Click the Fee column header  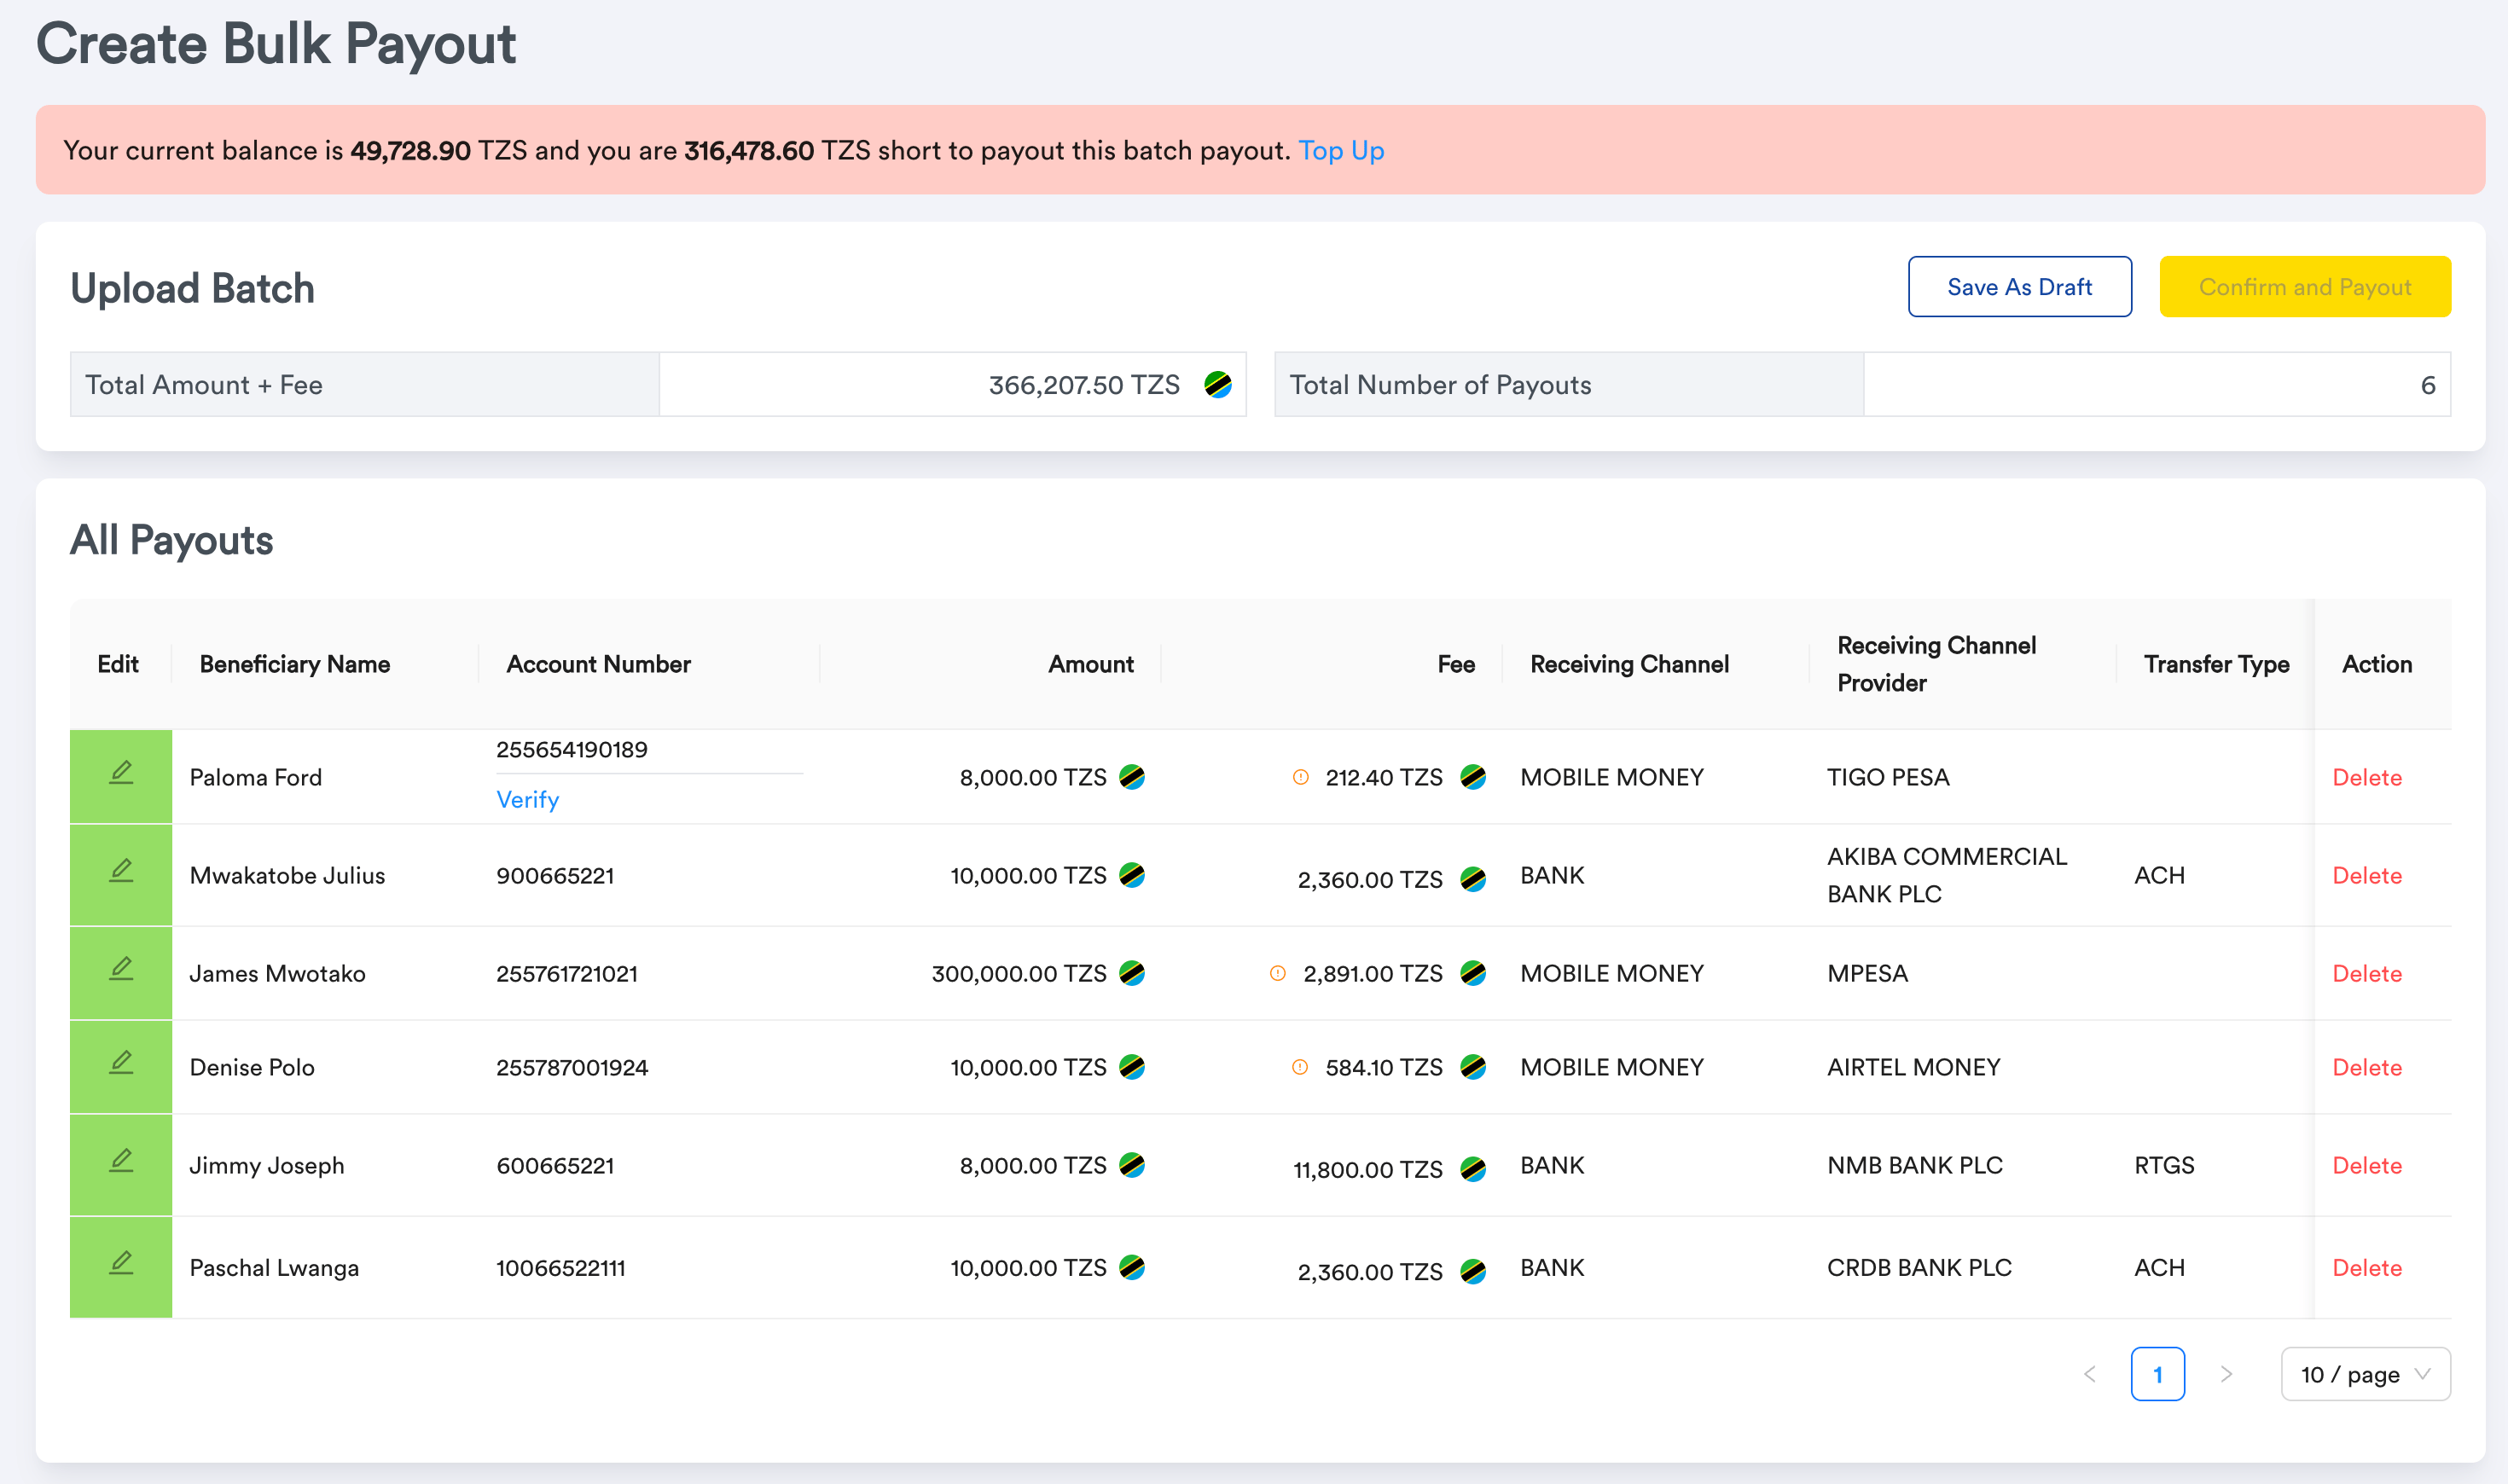(1456, 664)
